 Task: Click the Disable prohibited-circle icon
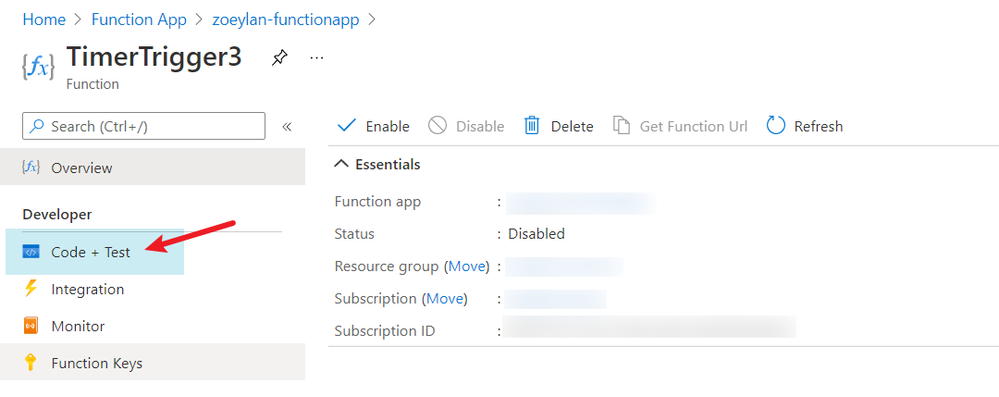[437, 126]
